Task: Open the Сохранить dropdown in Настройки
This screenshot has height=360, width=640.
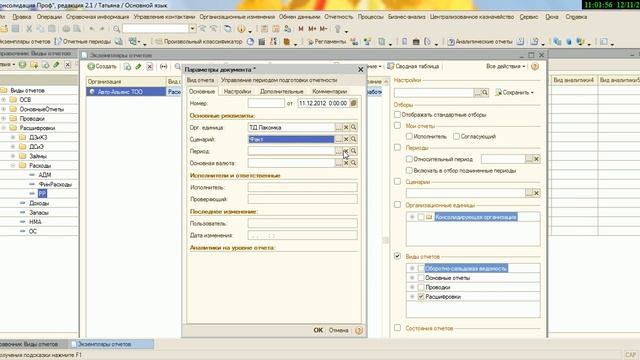Action: click(514, 93)
